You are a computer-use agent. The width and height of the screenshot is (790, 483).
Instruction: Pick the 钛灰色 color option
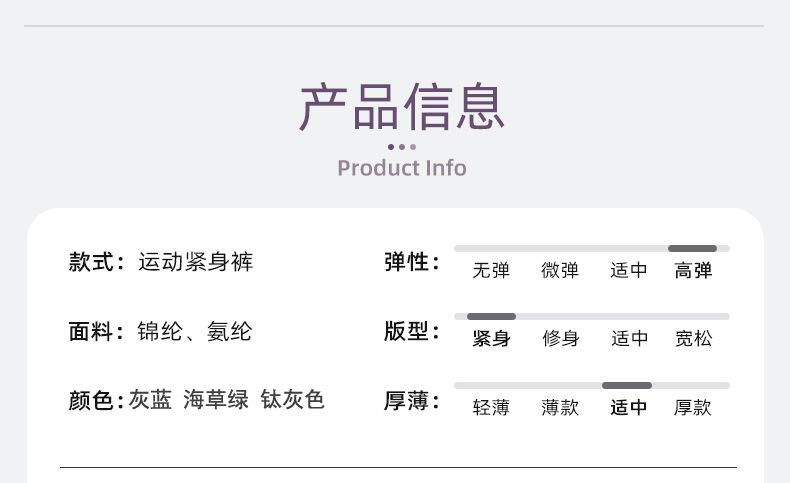click(x=293, y=400)
